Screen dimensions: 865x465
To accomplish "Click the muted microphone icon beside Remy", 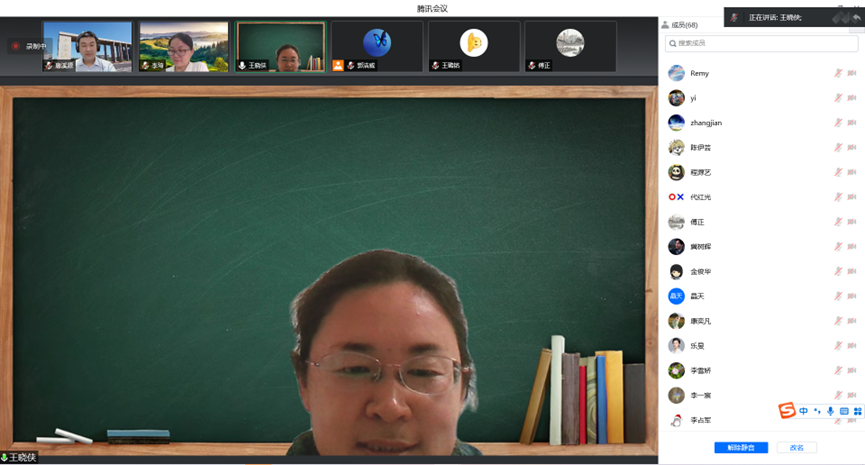I will 838,73.
